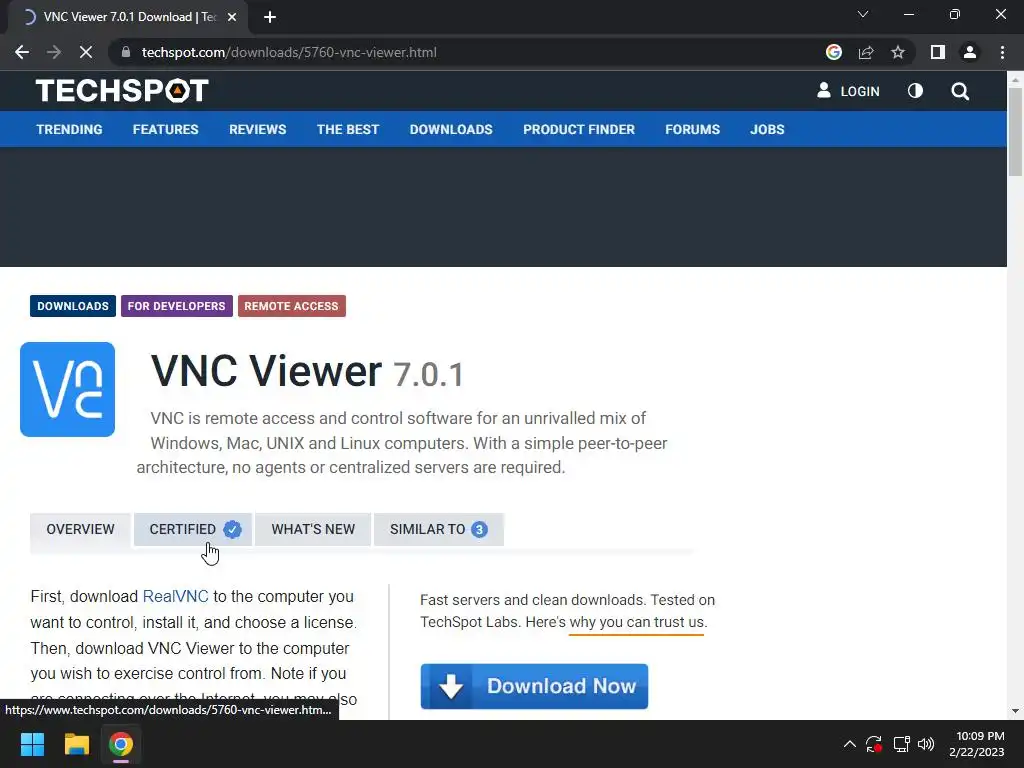Screen dimensions: 1024x768
Task: Click scrollbar down arrow
Action: tap(1015, 711)
